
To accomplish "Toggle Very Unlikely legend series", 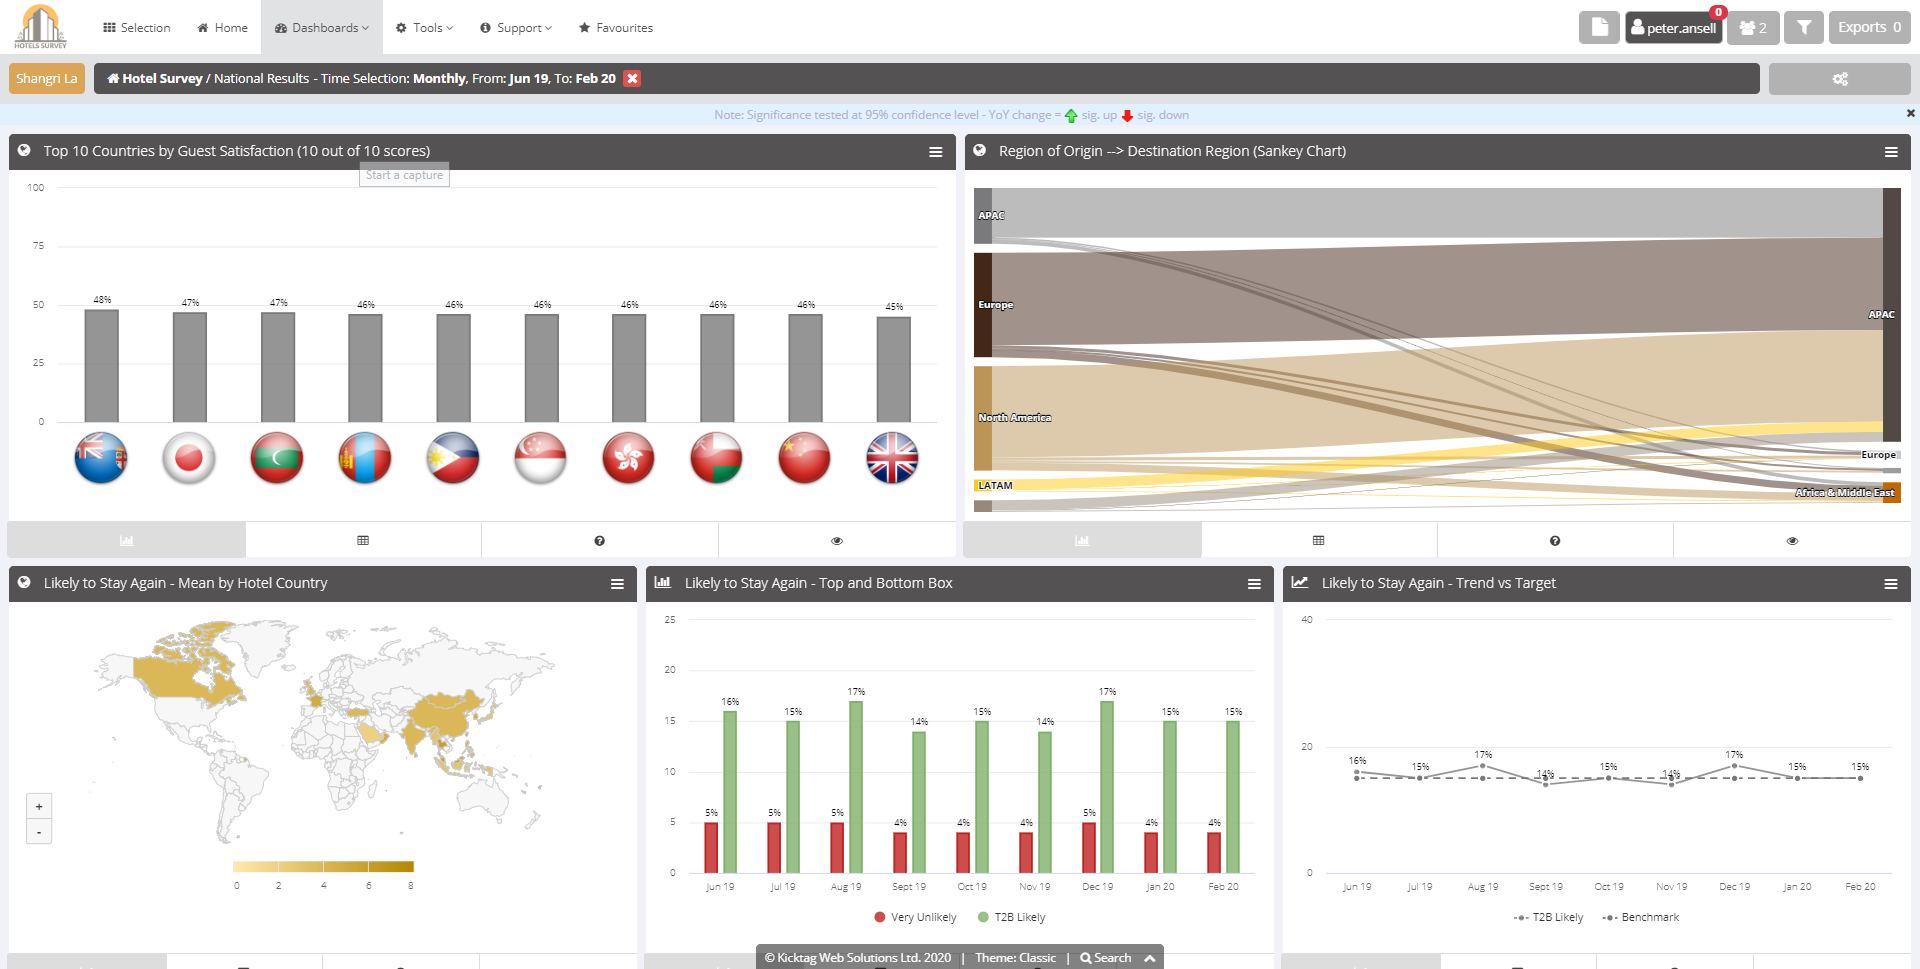I will [x=915, y=917].
